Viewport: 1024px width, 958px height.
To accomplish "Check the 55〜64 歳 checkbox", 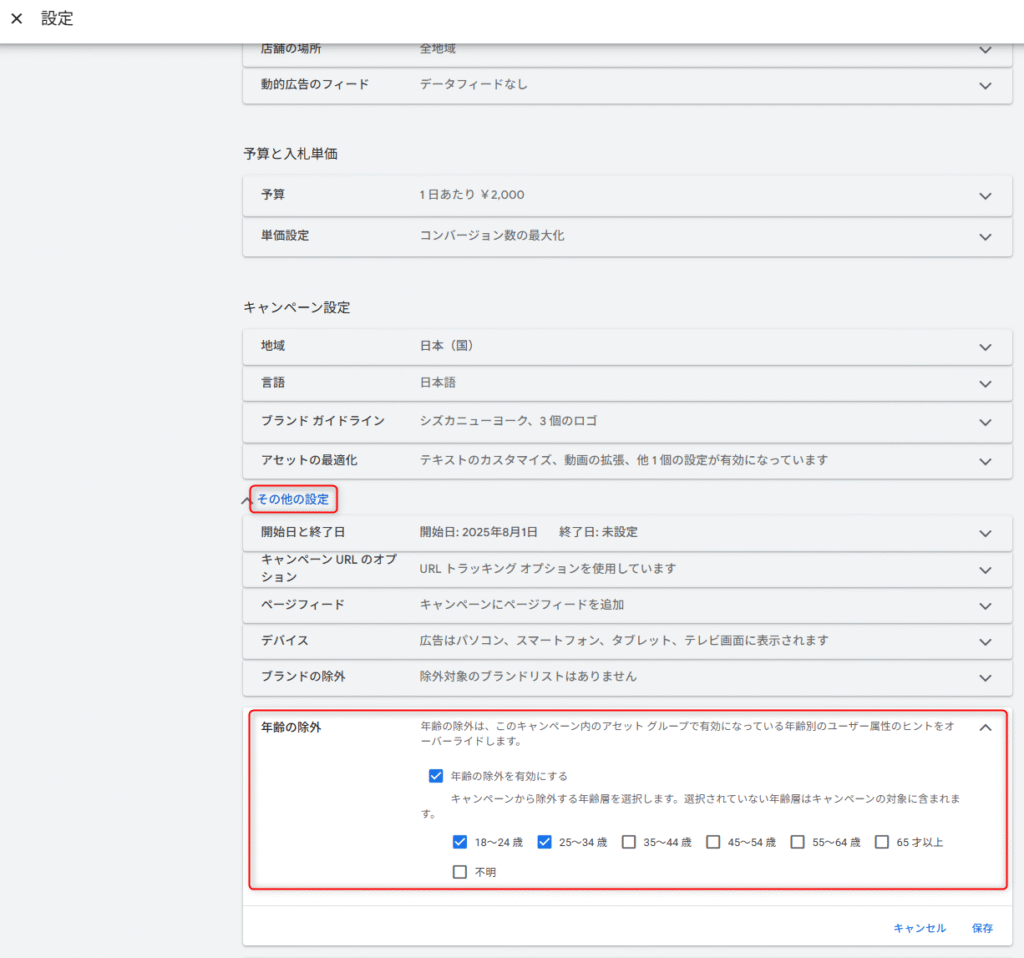I will [797, 842].
